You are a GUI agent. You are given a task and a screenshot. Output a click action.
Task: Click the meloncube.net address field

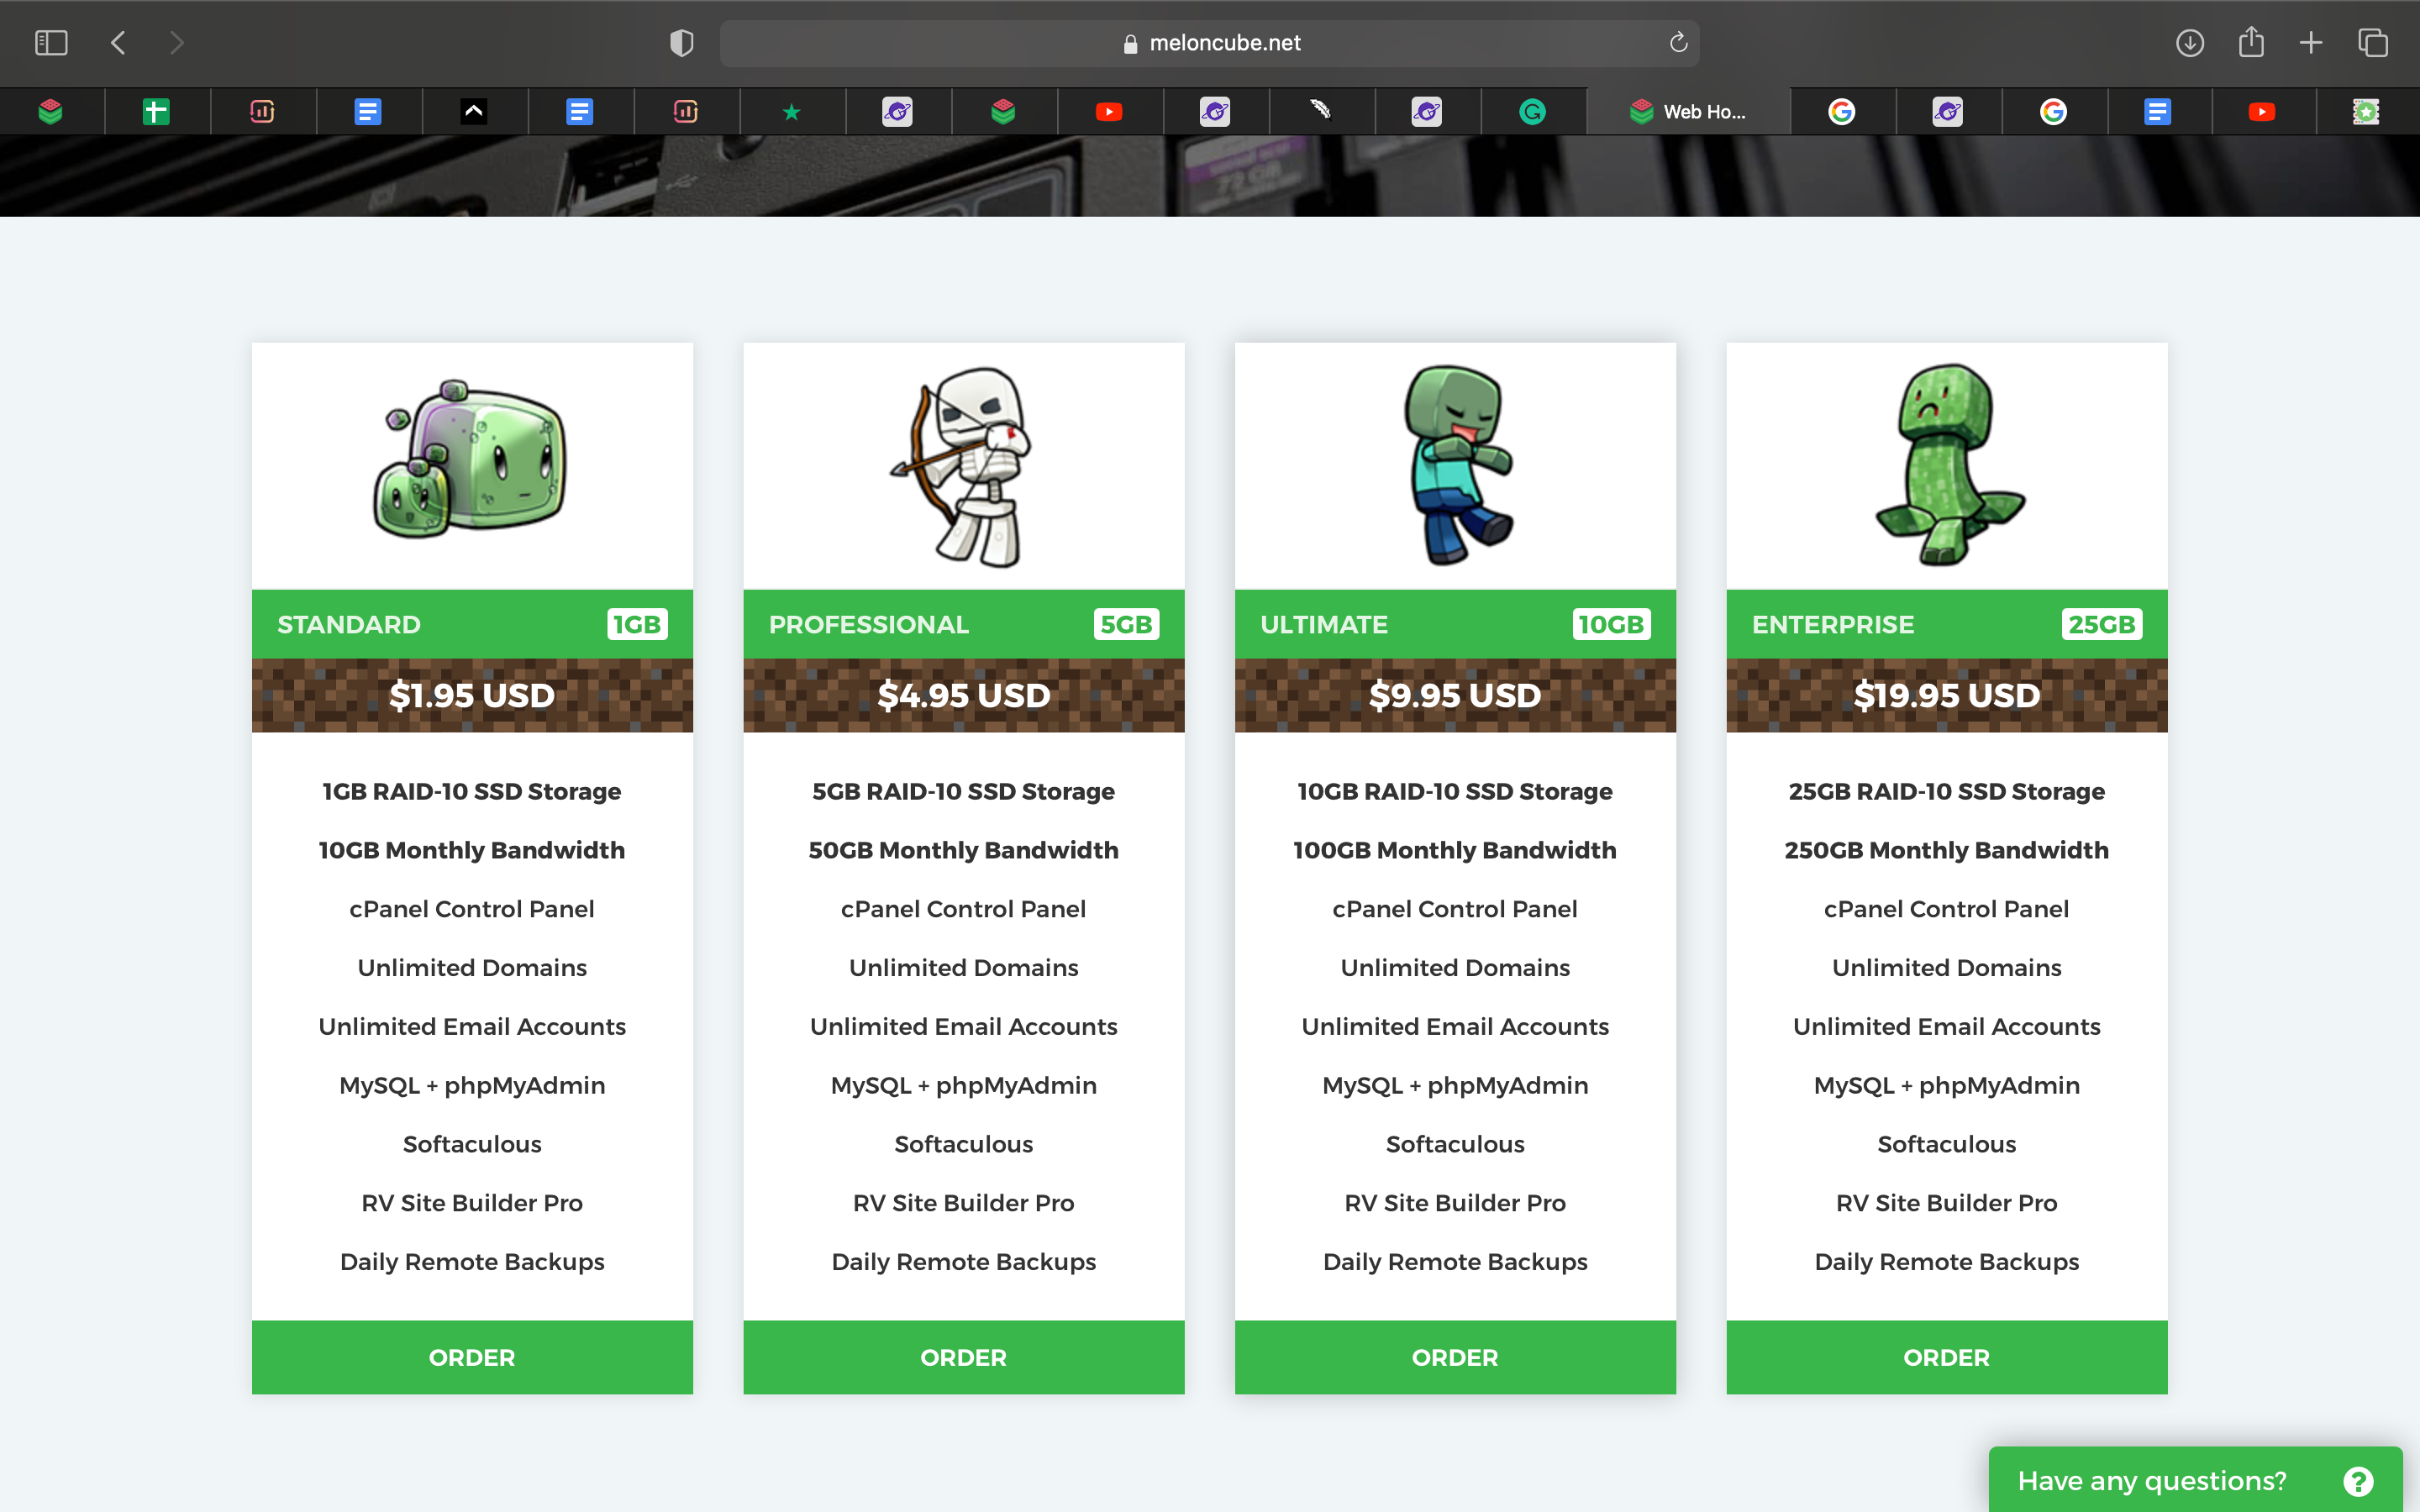click(1209, 43)
